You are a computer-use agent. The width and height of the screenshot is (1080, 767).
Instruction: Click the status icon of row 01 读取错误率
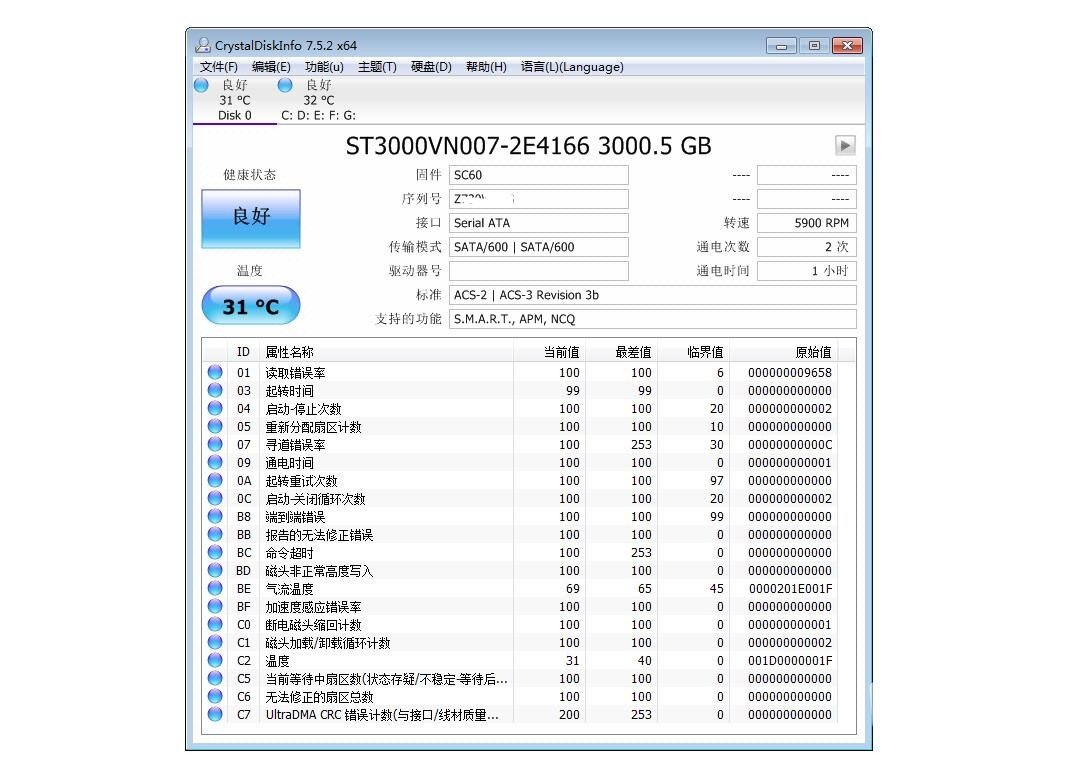(215, 372)
